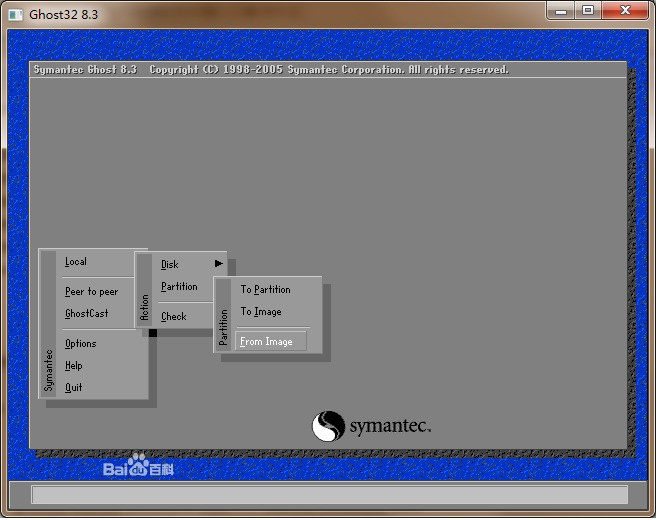Click the bottom status bar field

click(x=329, y=495)
